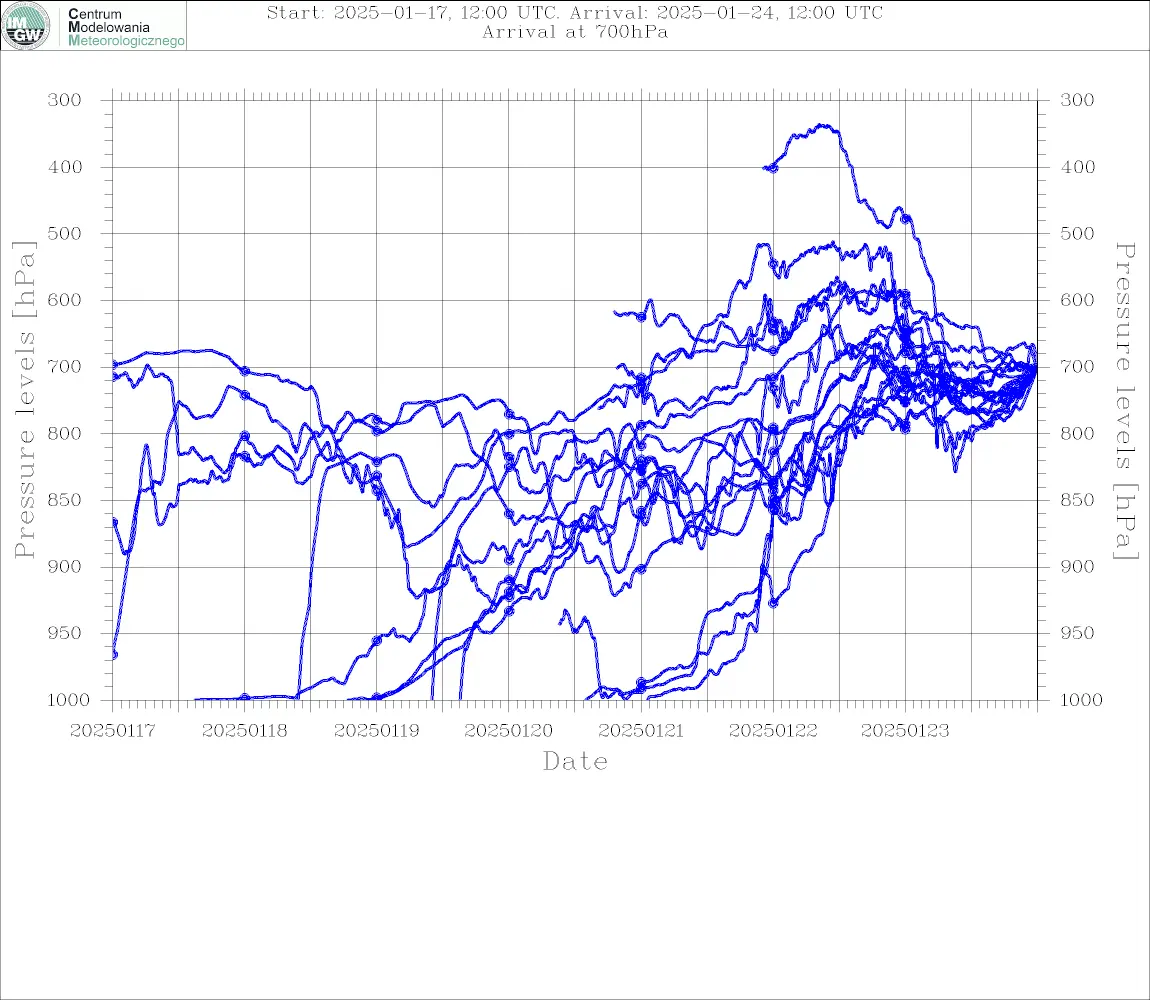The height and width of the screenshot is (1000, 1150).
Task: Click the right axis 850 label
Action: [x=1077, y=500]
